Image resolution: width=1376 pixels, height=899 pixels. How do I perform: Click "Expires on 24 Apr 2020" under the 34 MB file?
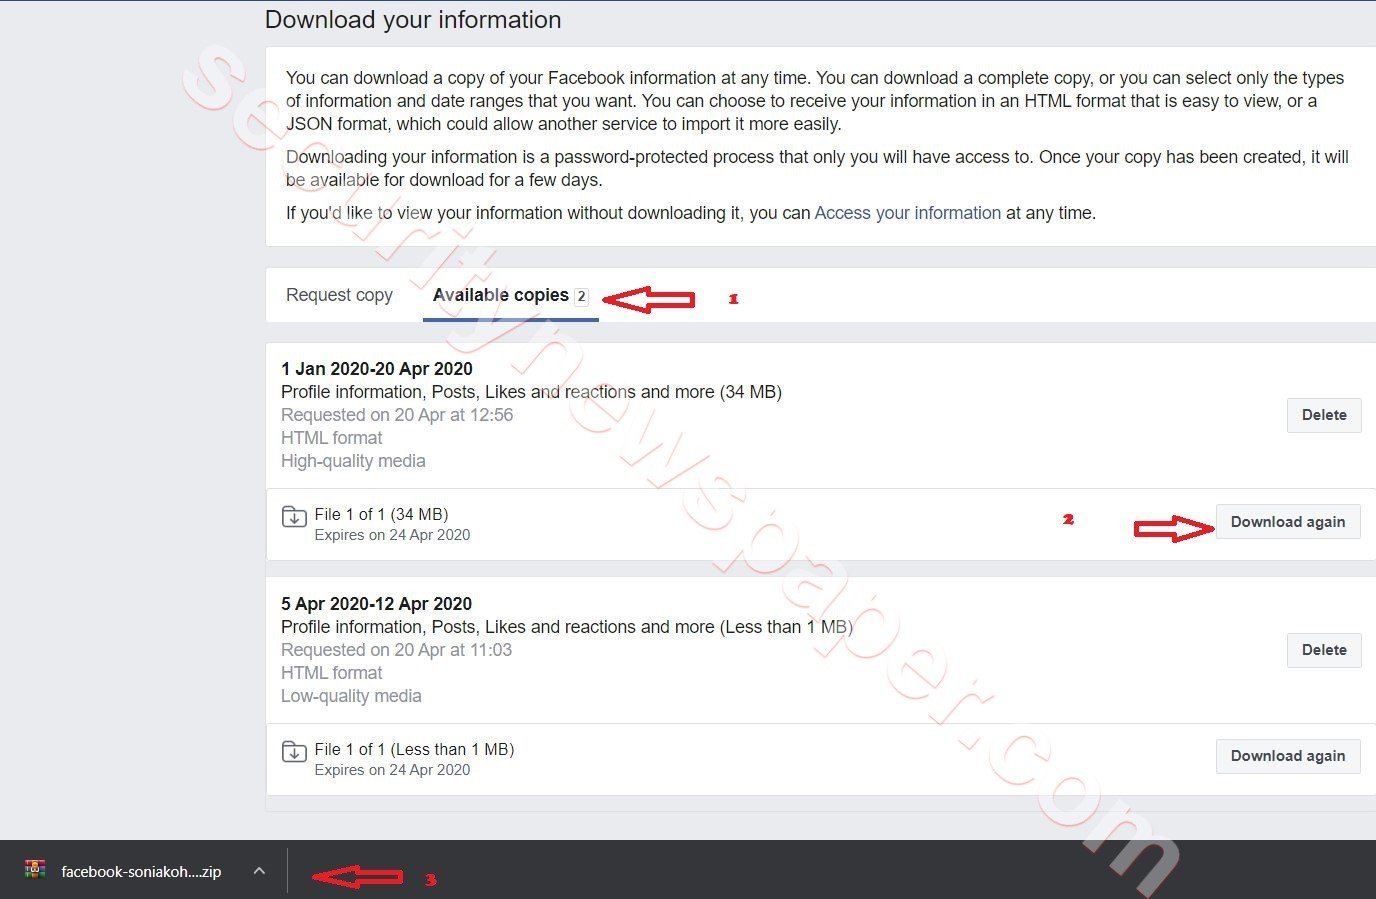(392, 534)
